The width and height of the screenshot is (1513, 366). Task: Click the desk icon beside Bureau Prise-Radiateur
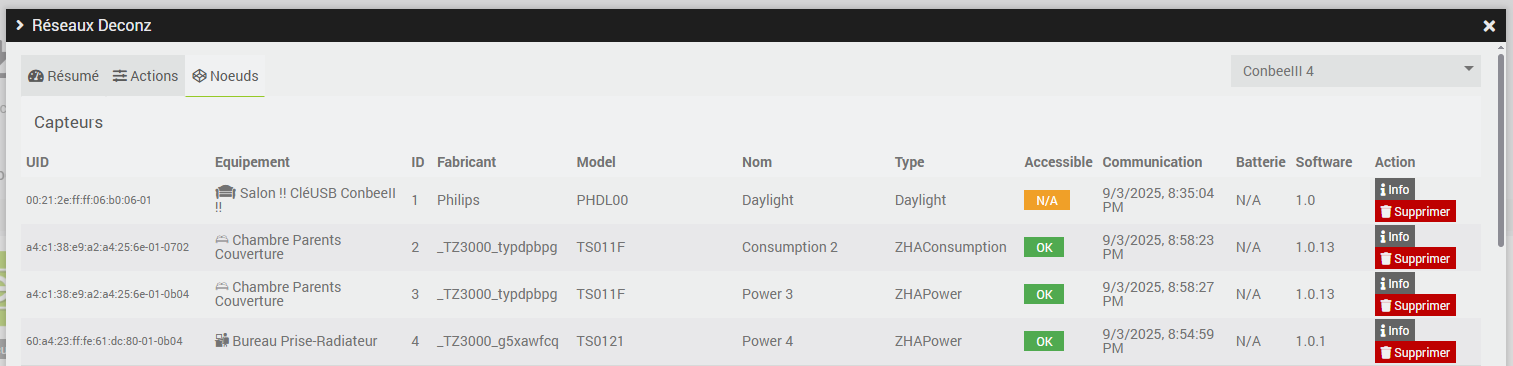tap(222, 341)
